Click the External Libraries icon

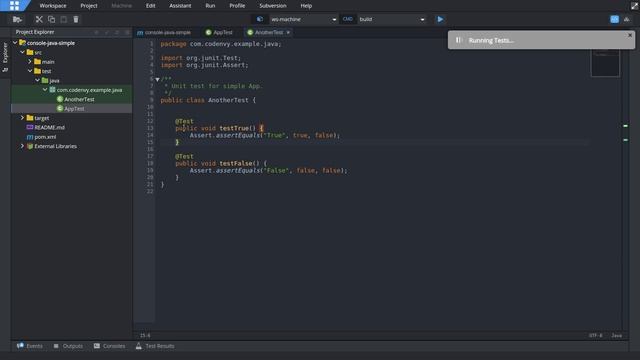[30, 146]
